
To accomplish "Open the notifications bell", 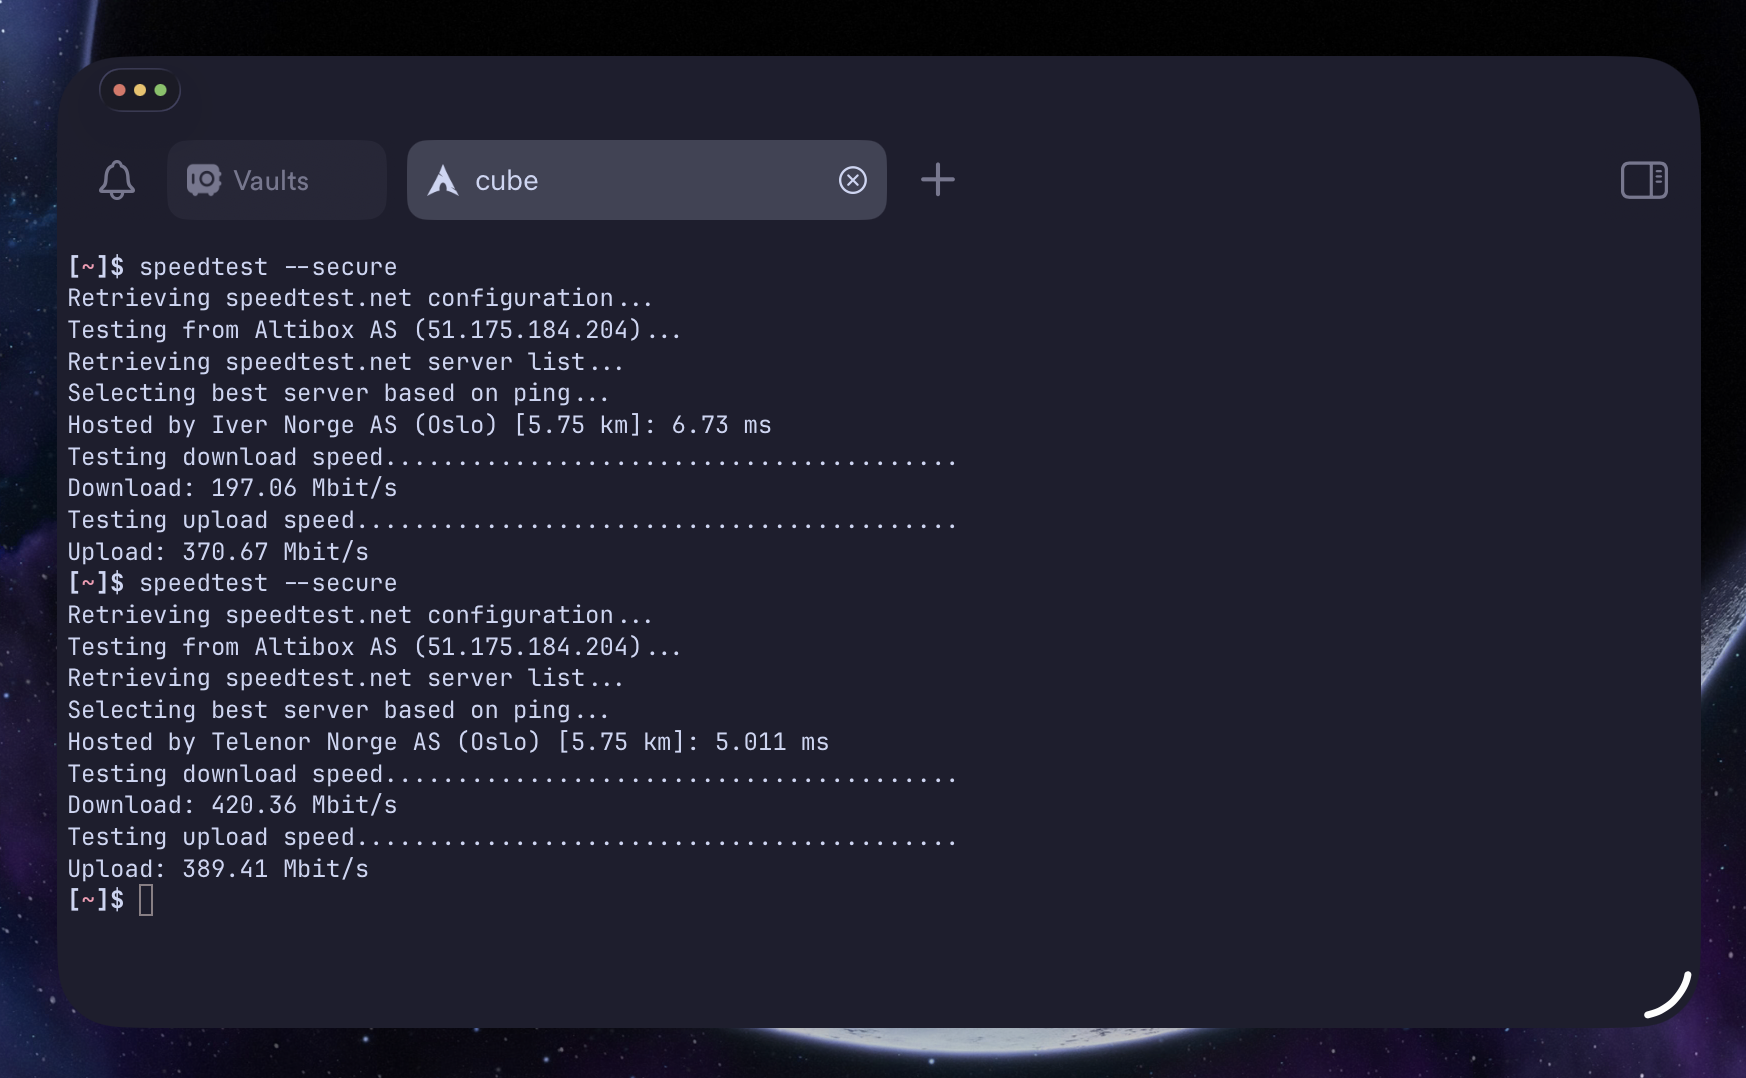I will tap(117, 180).
